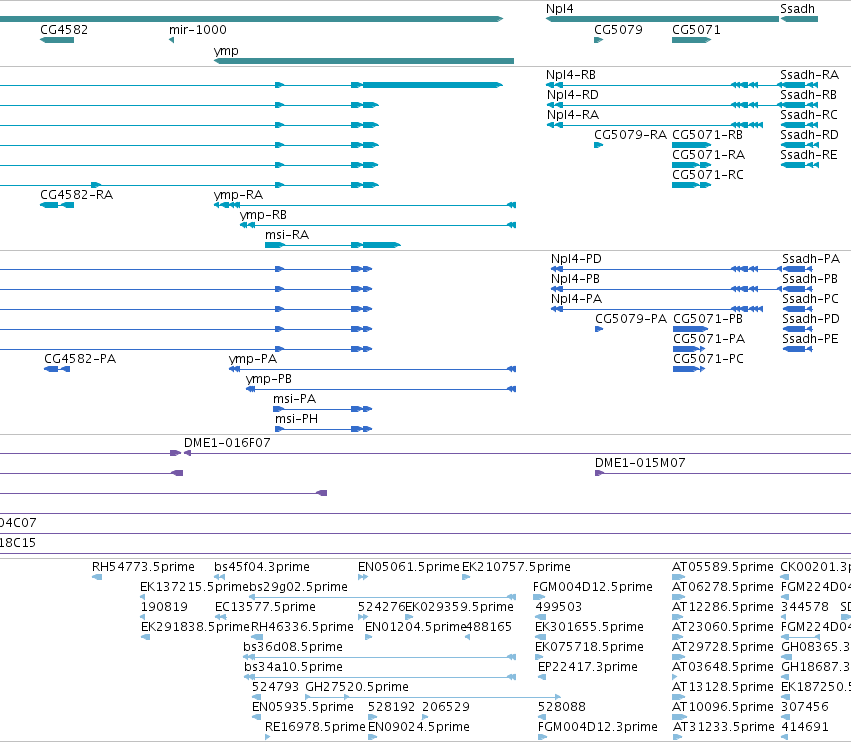Image resolution: width=851 pixels, height=742 pixels.
Task: Click the ymp-RA transcript label
Action: coord(238,195)
